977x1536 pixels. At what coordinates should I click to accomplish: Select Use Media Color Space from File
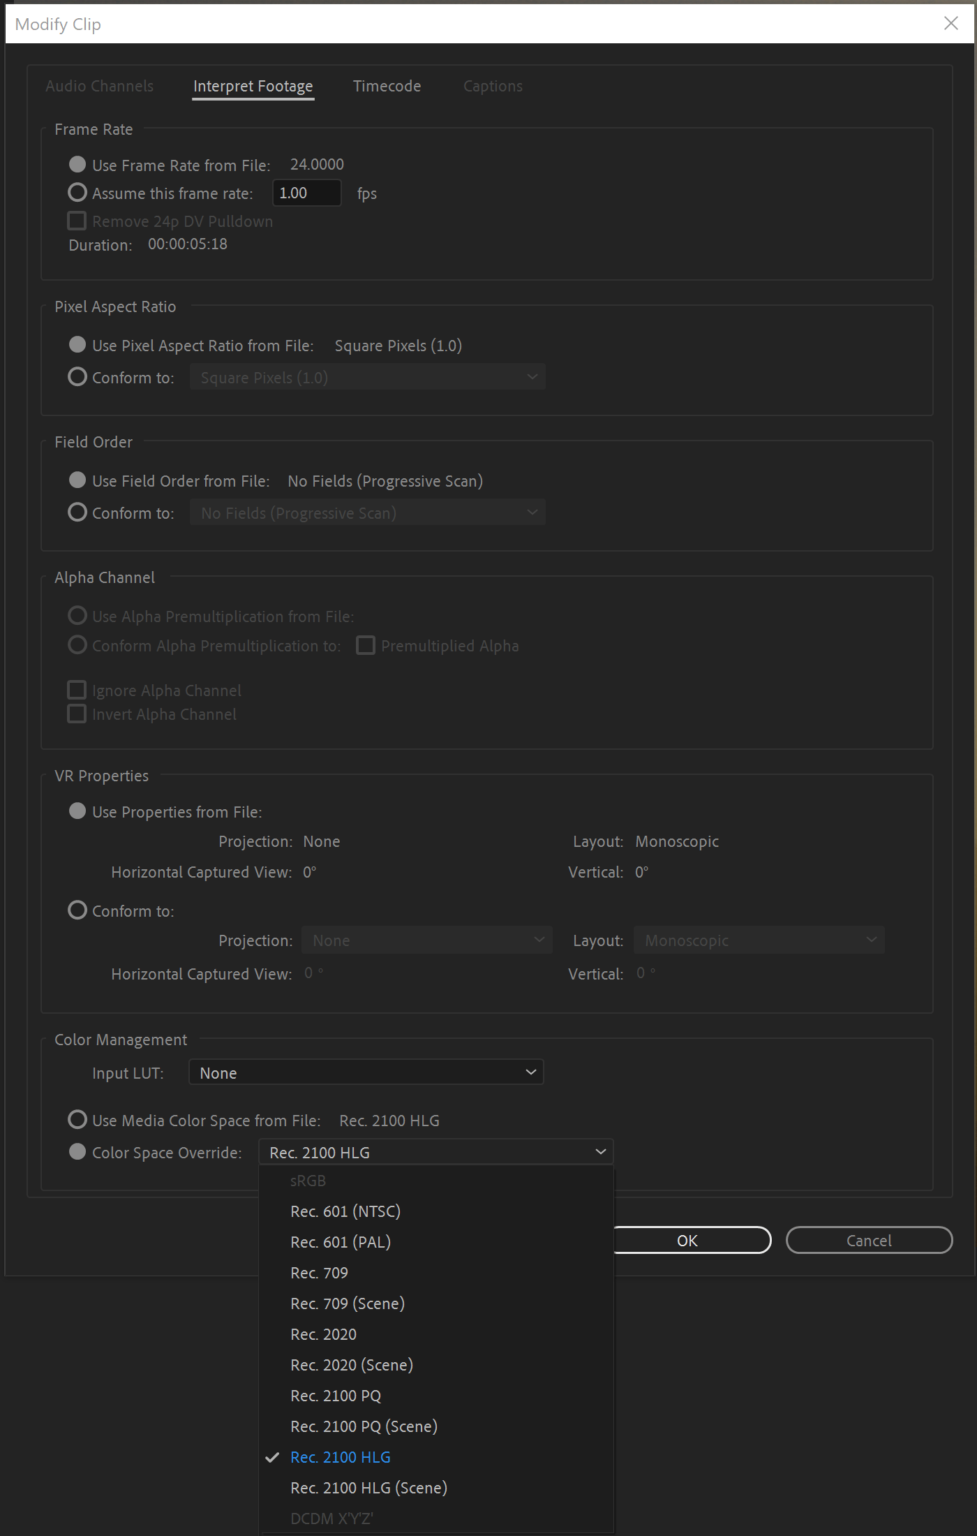(x=77, y=1119)
